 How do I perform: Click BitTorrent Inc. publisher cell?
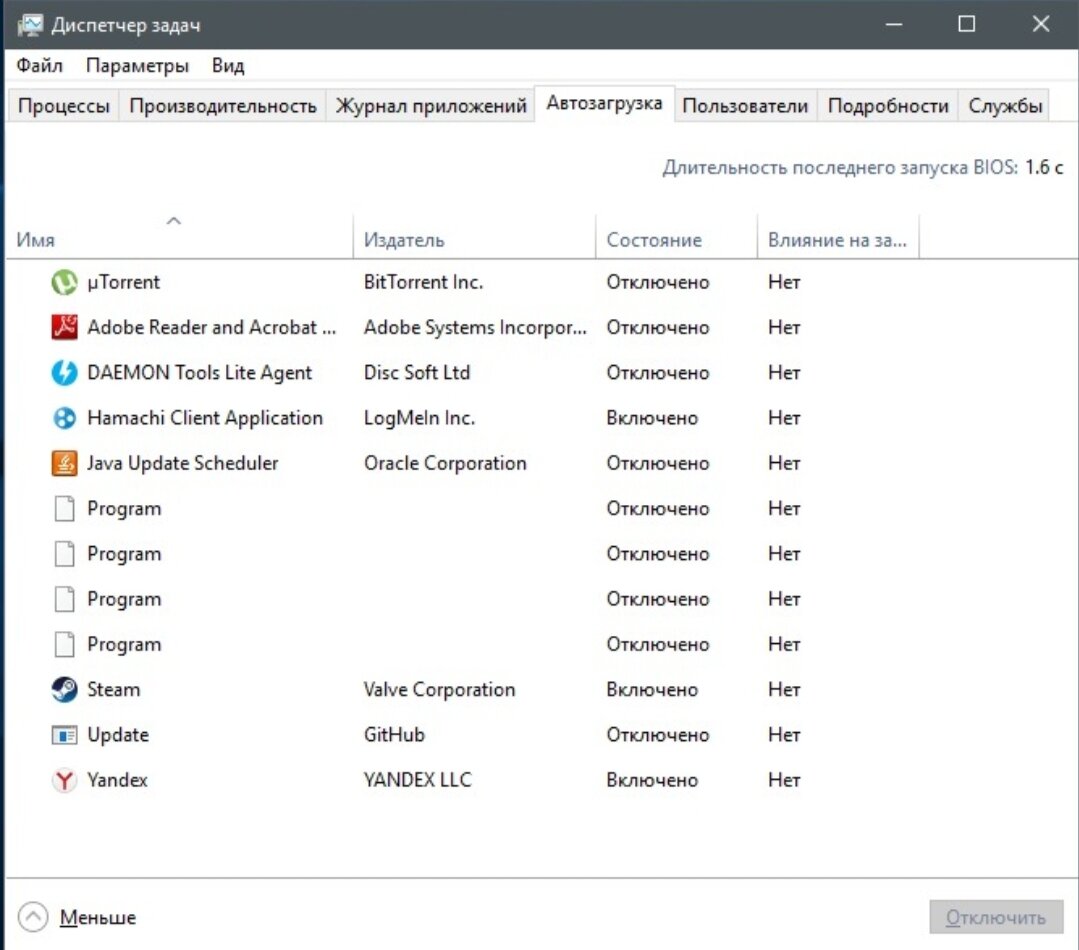423,282
